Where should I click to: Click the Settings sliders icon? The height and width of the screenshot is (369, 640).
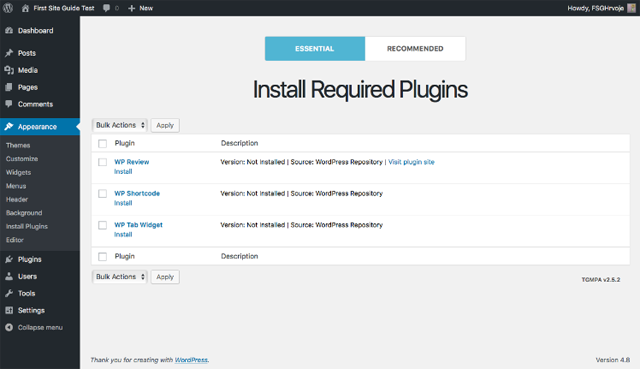[9, 310]
